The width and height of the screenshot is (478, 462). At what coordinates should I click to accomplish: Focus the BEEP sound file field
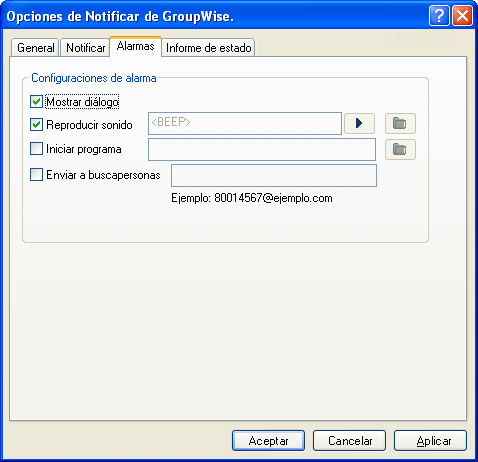pyautogui.click(x=245, y=123)
